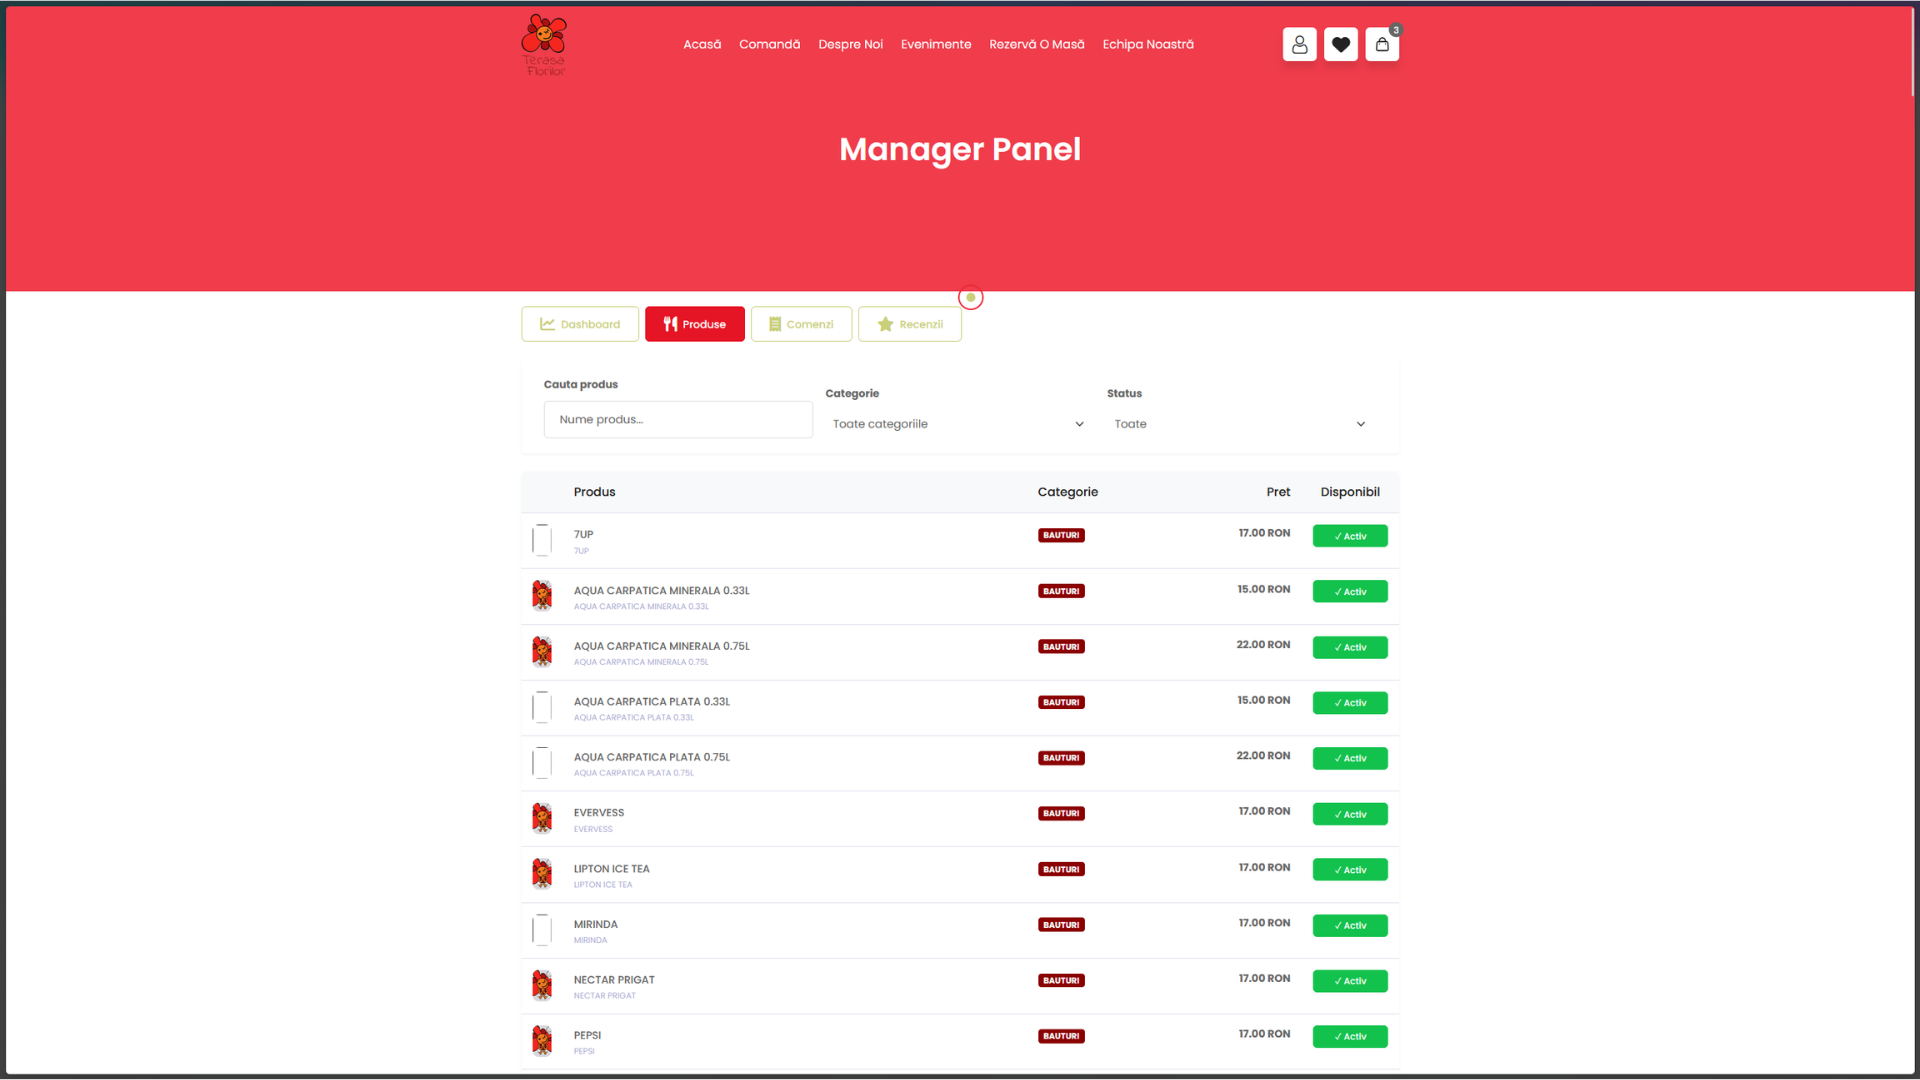The image size is (1920, 1080).
Task: Toggle Activ status for Aqua Carpatica Minerala 0.75L
Action: click(1350, 647)
